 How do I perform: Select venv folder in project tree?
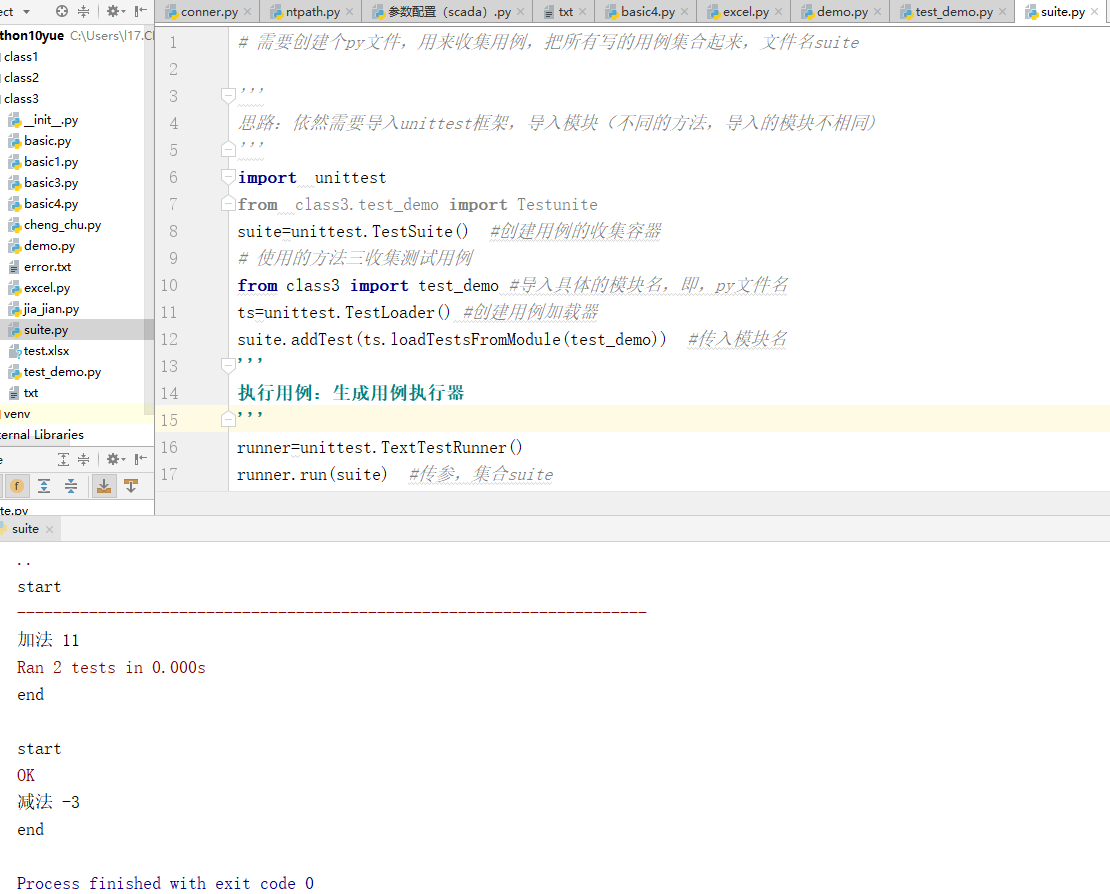(x=16, y=414)
